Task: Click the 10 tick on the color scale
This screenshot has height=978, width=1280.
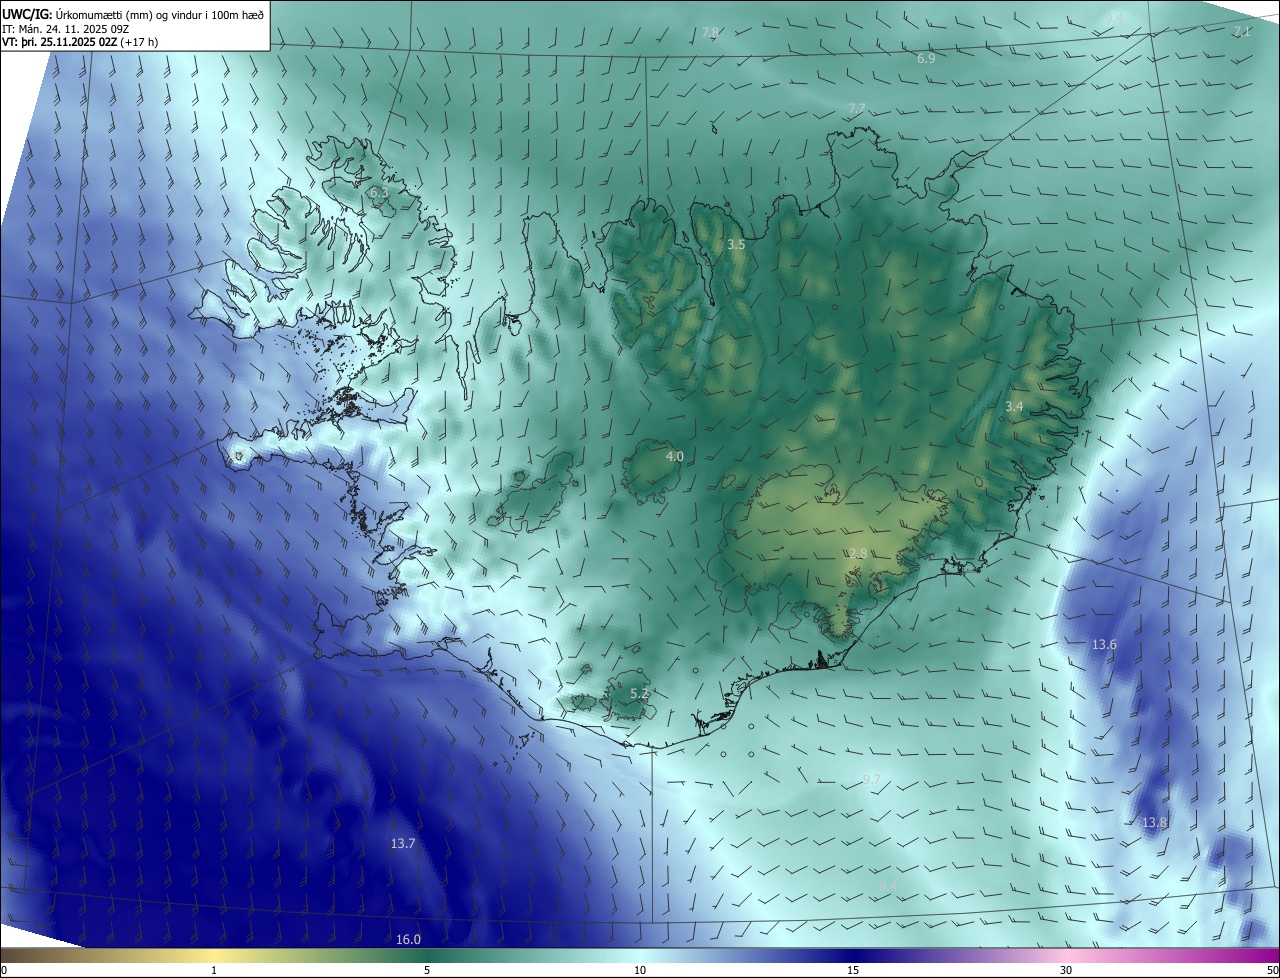Action: (x=640, y=971)
